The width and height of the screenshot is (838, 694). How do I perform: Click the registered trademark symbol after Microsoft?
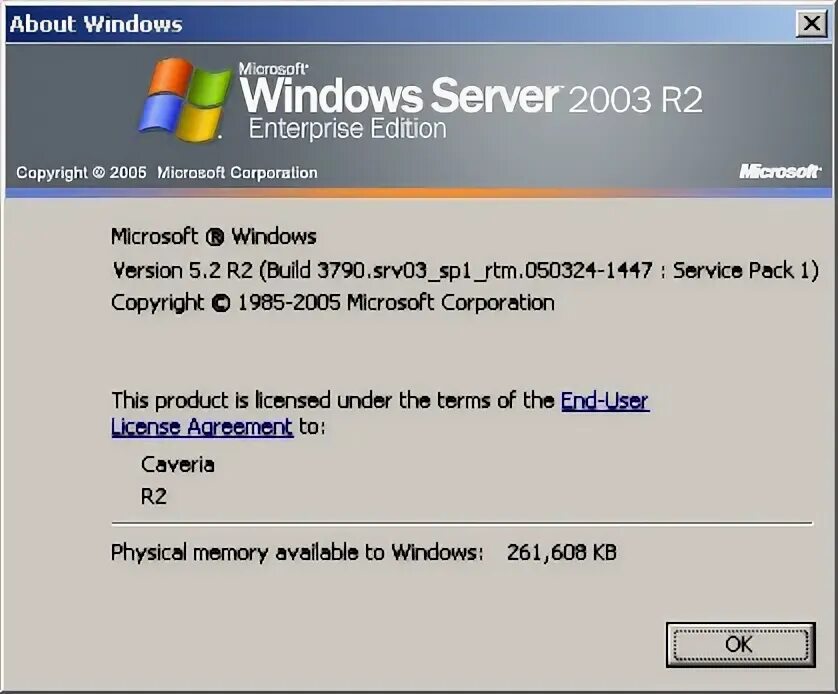pyautogui.click(x=215, y=237)
